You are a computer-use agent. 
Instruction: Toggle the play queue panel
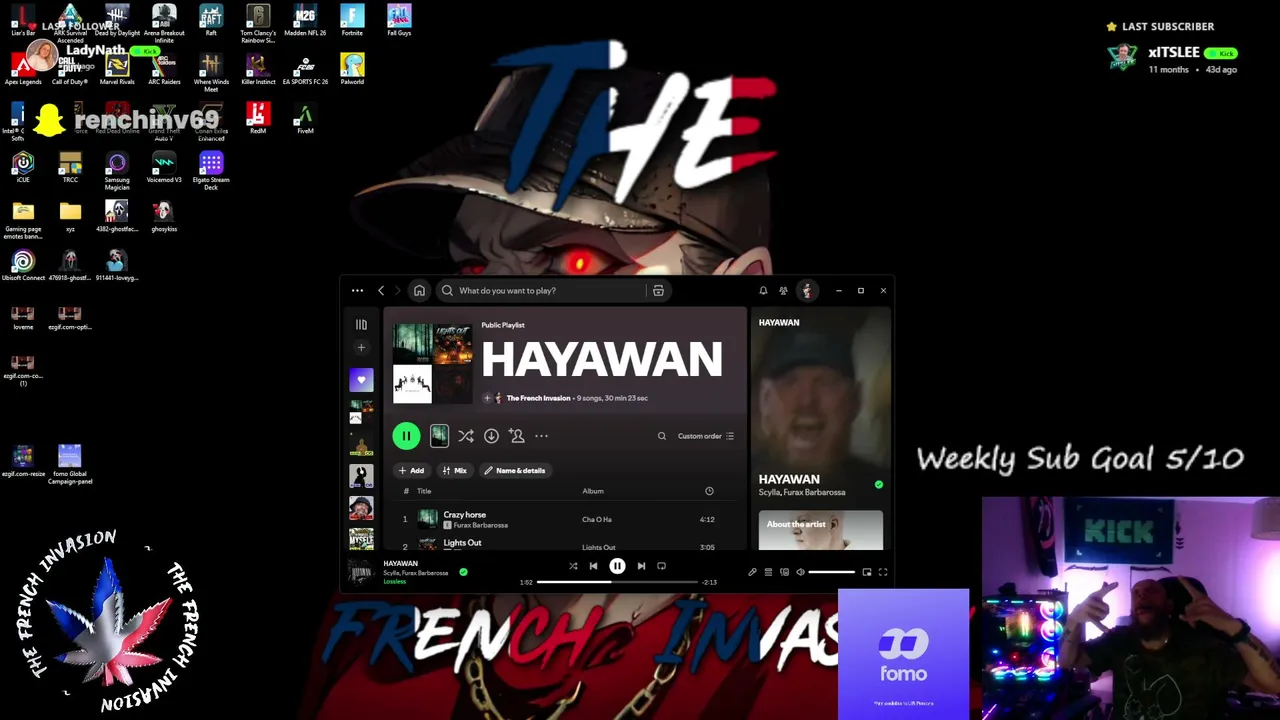(768, 572)
